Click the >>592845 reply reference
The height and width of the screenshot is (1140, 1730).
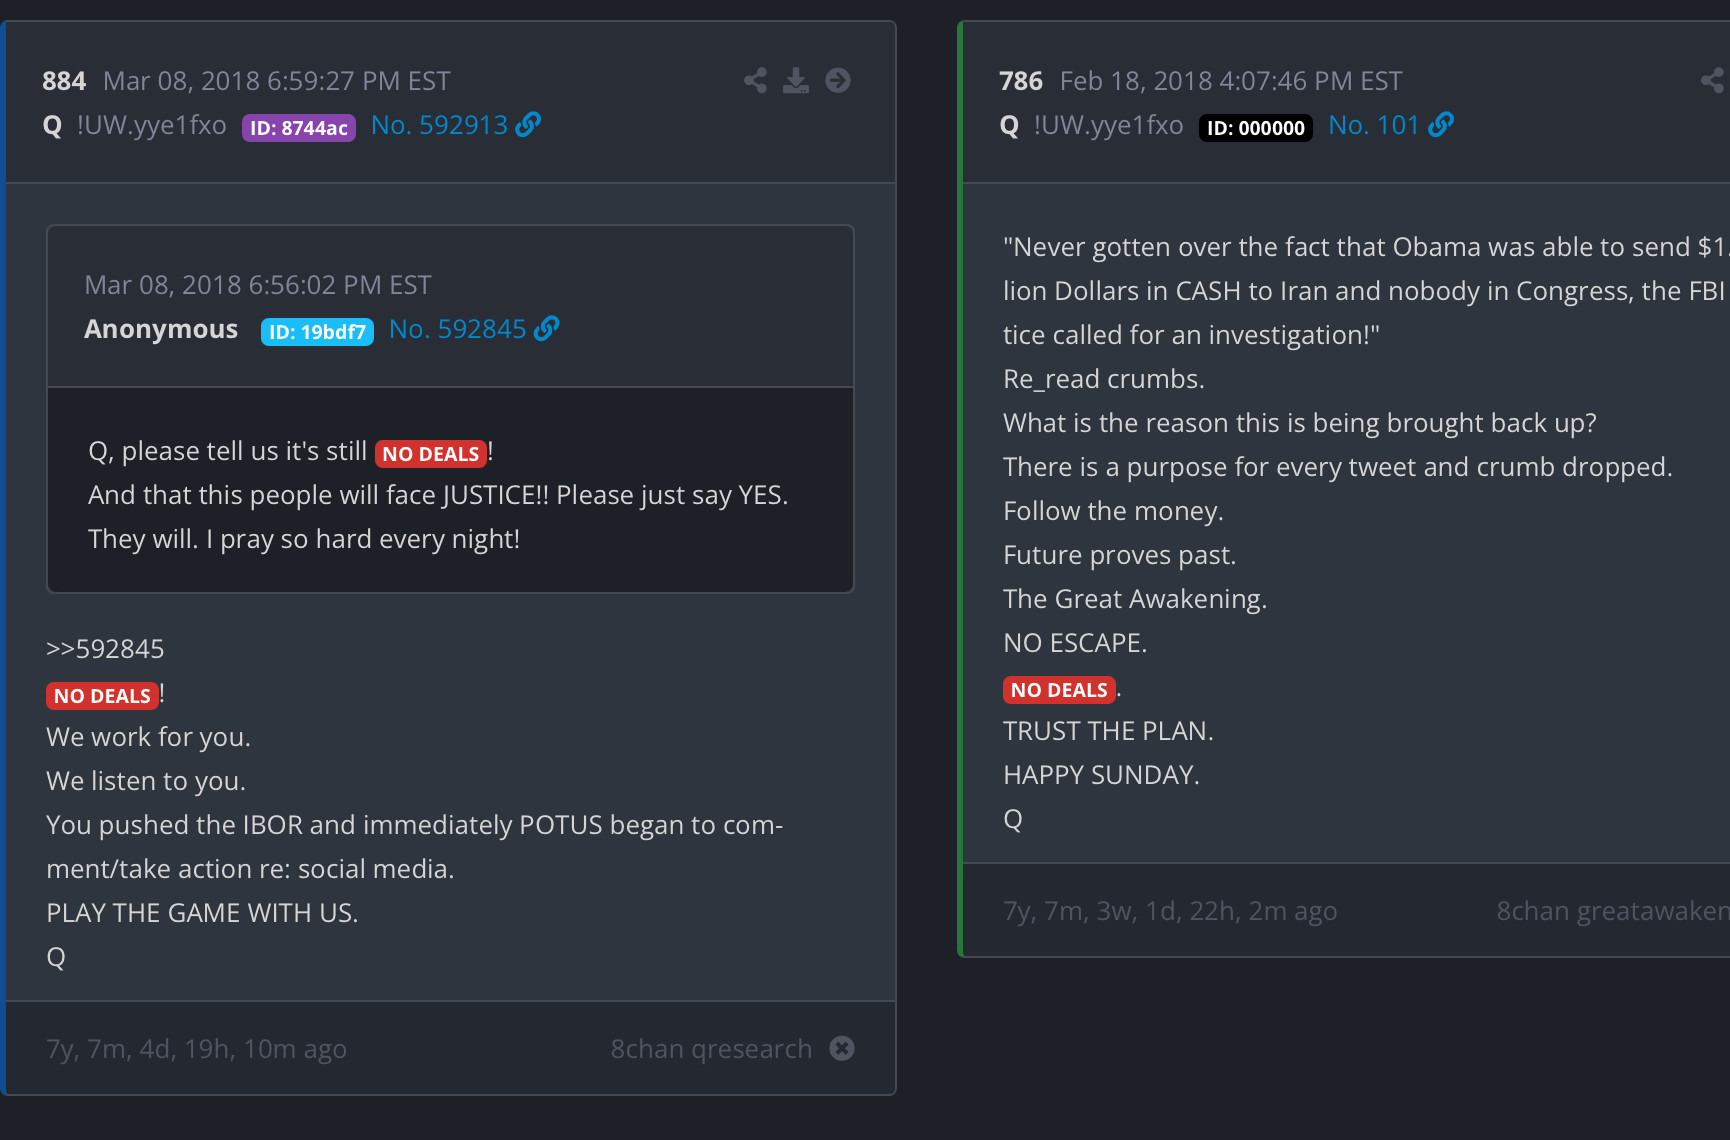(105, 649)
